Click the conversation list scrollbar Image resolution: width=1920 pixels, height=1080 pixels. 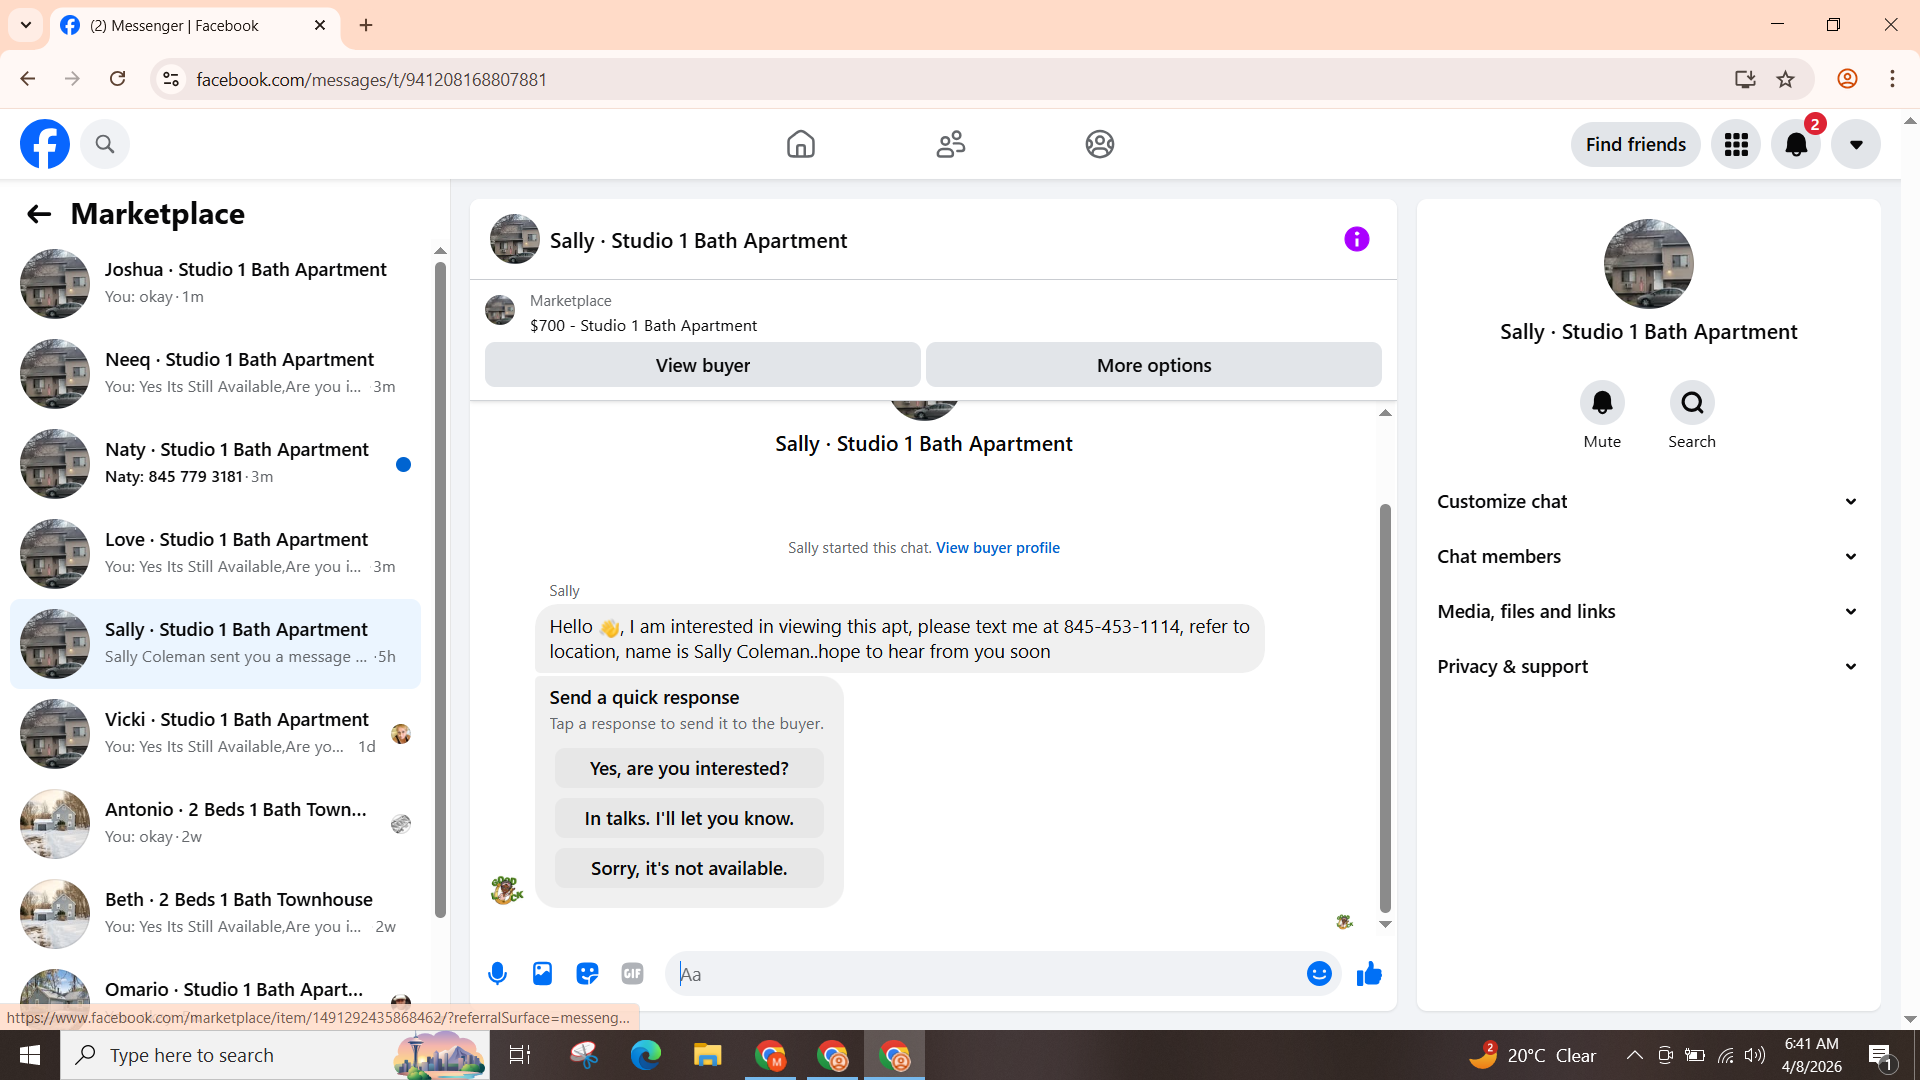[440, 590]
